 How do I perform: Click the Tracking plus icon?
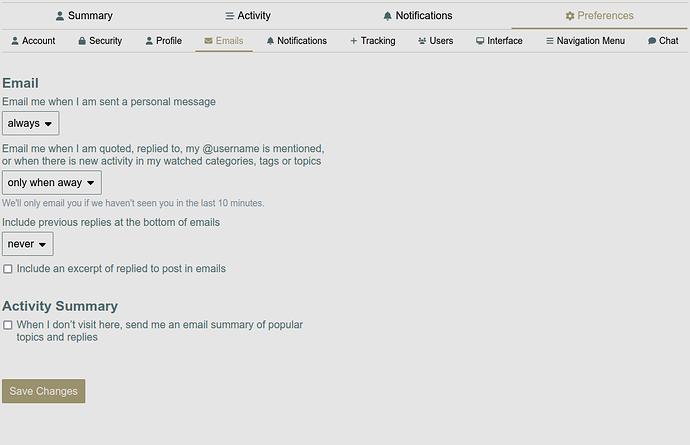(x=353, y=41)
